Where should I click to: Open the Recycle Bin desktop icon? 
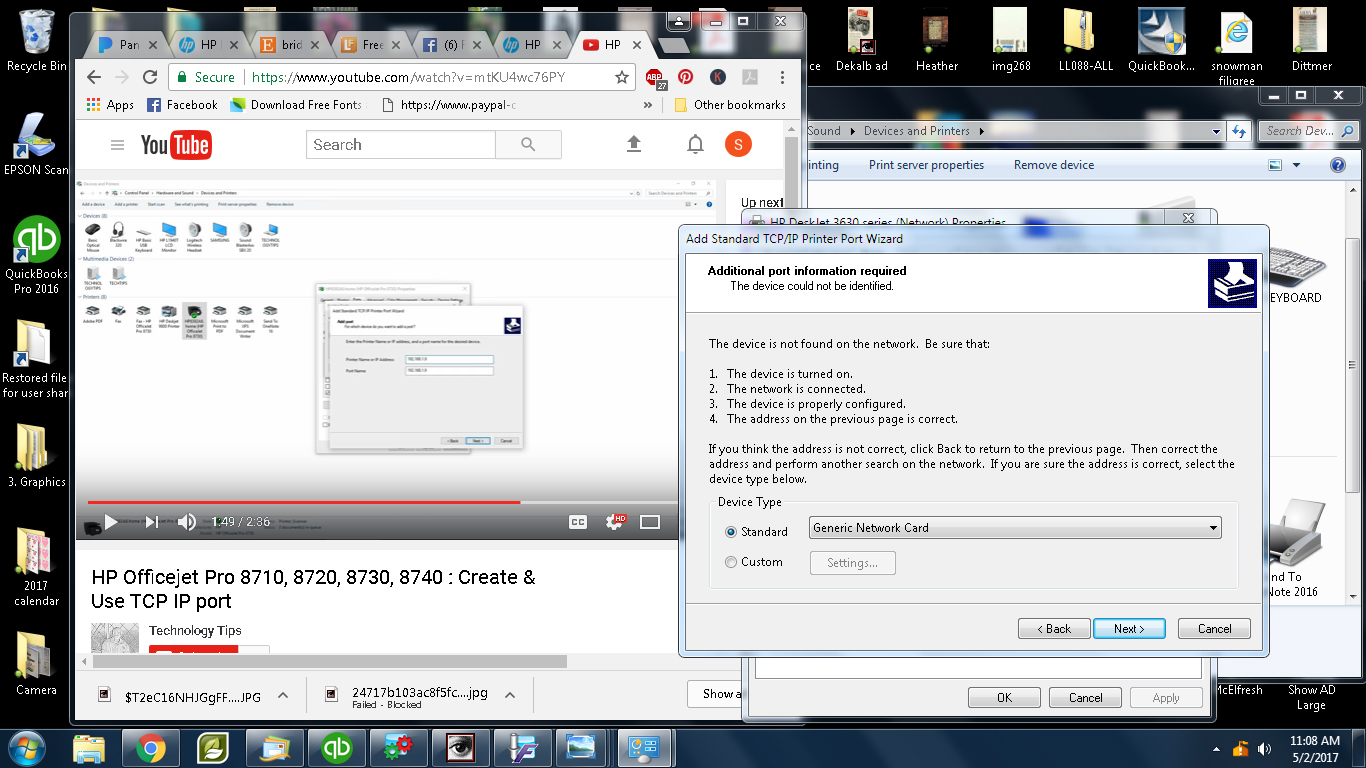coord(37,40)
